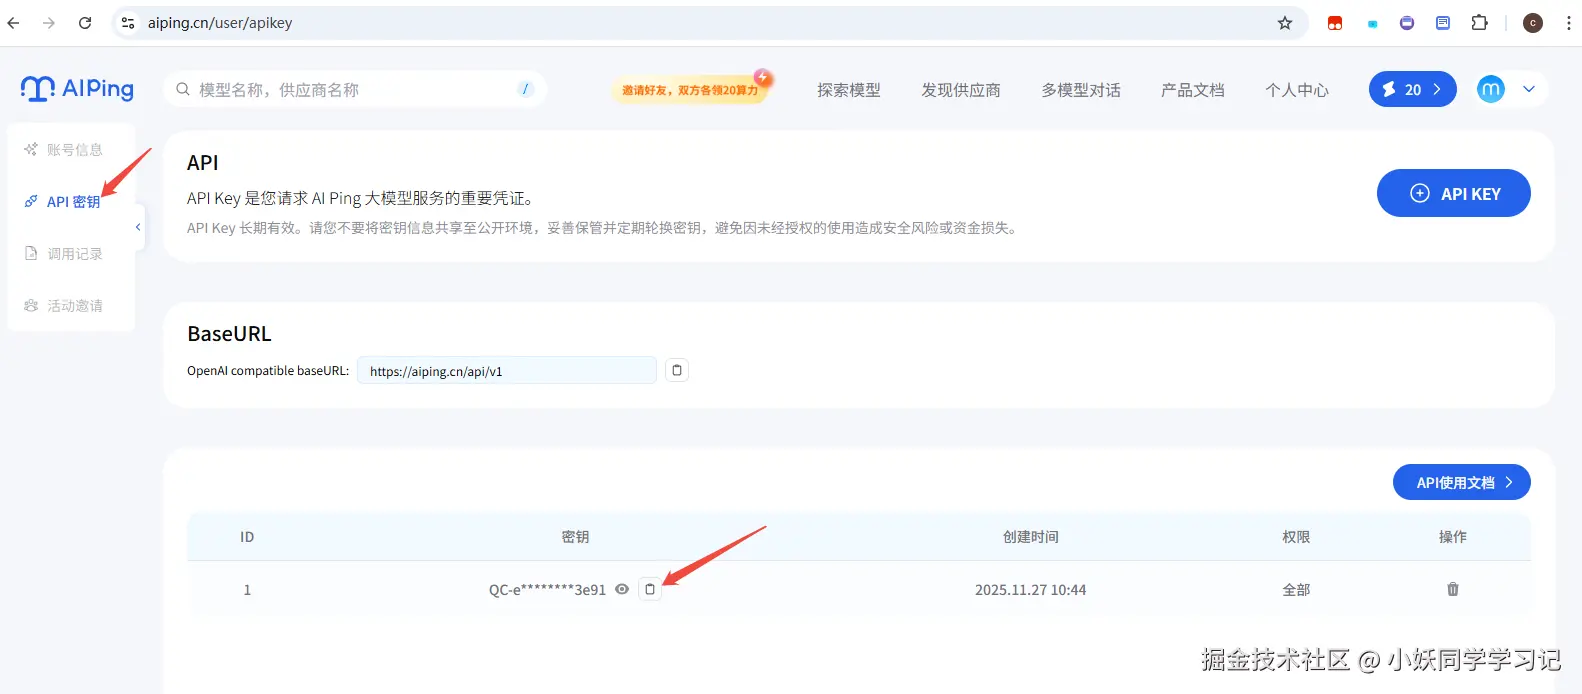This screenshot has width=1582, height=694.
Task: Open the user avatar in header
Action: coord(1491,89)
